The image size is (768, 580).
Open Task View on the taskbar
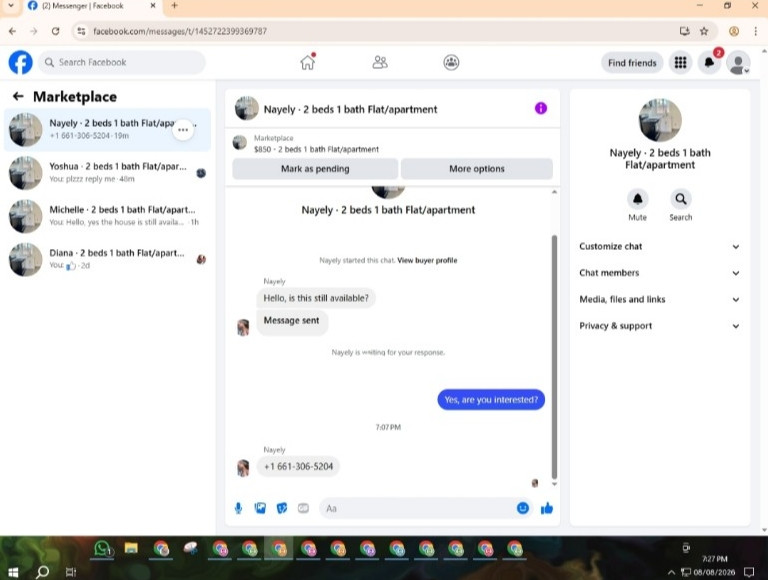pyautogui.click(x=71, y=572)
